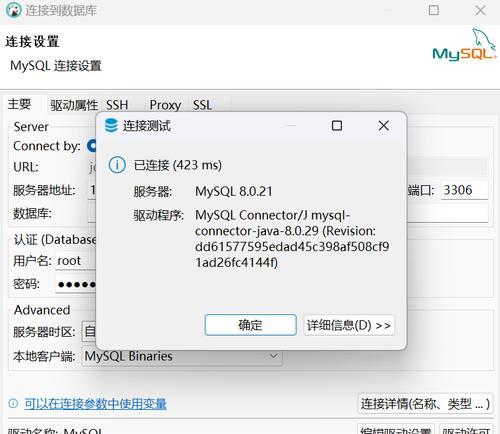
Task: Expand detailed information with 详细信息(D) button
Action: (x=349, y=325)
